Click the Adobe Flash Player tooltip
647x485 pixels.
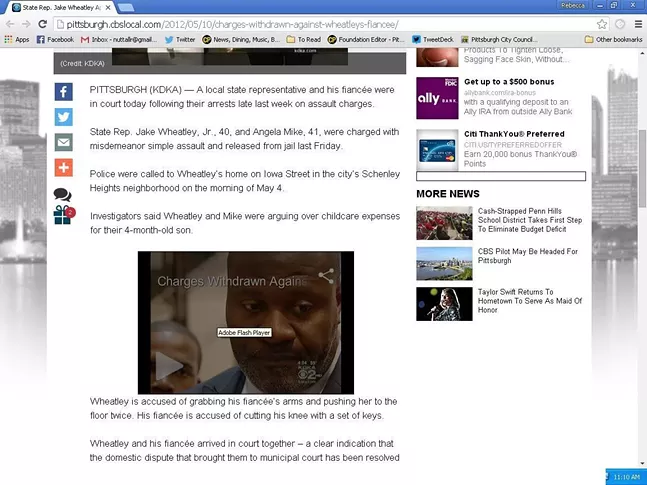244,333
